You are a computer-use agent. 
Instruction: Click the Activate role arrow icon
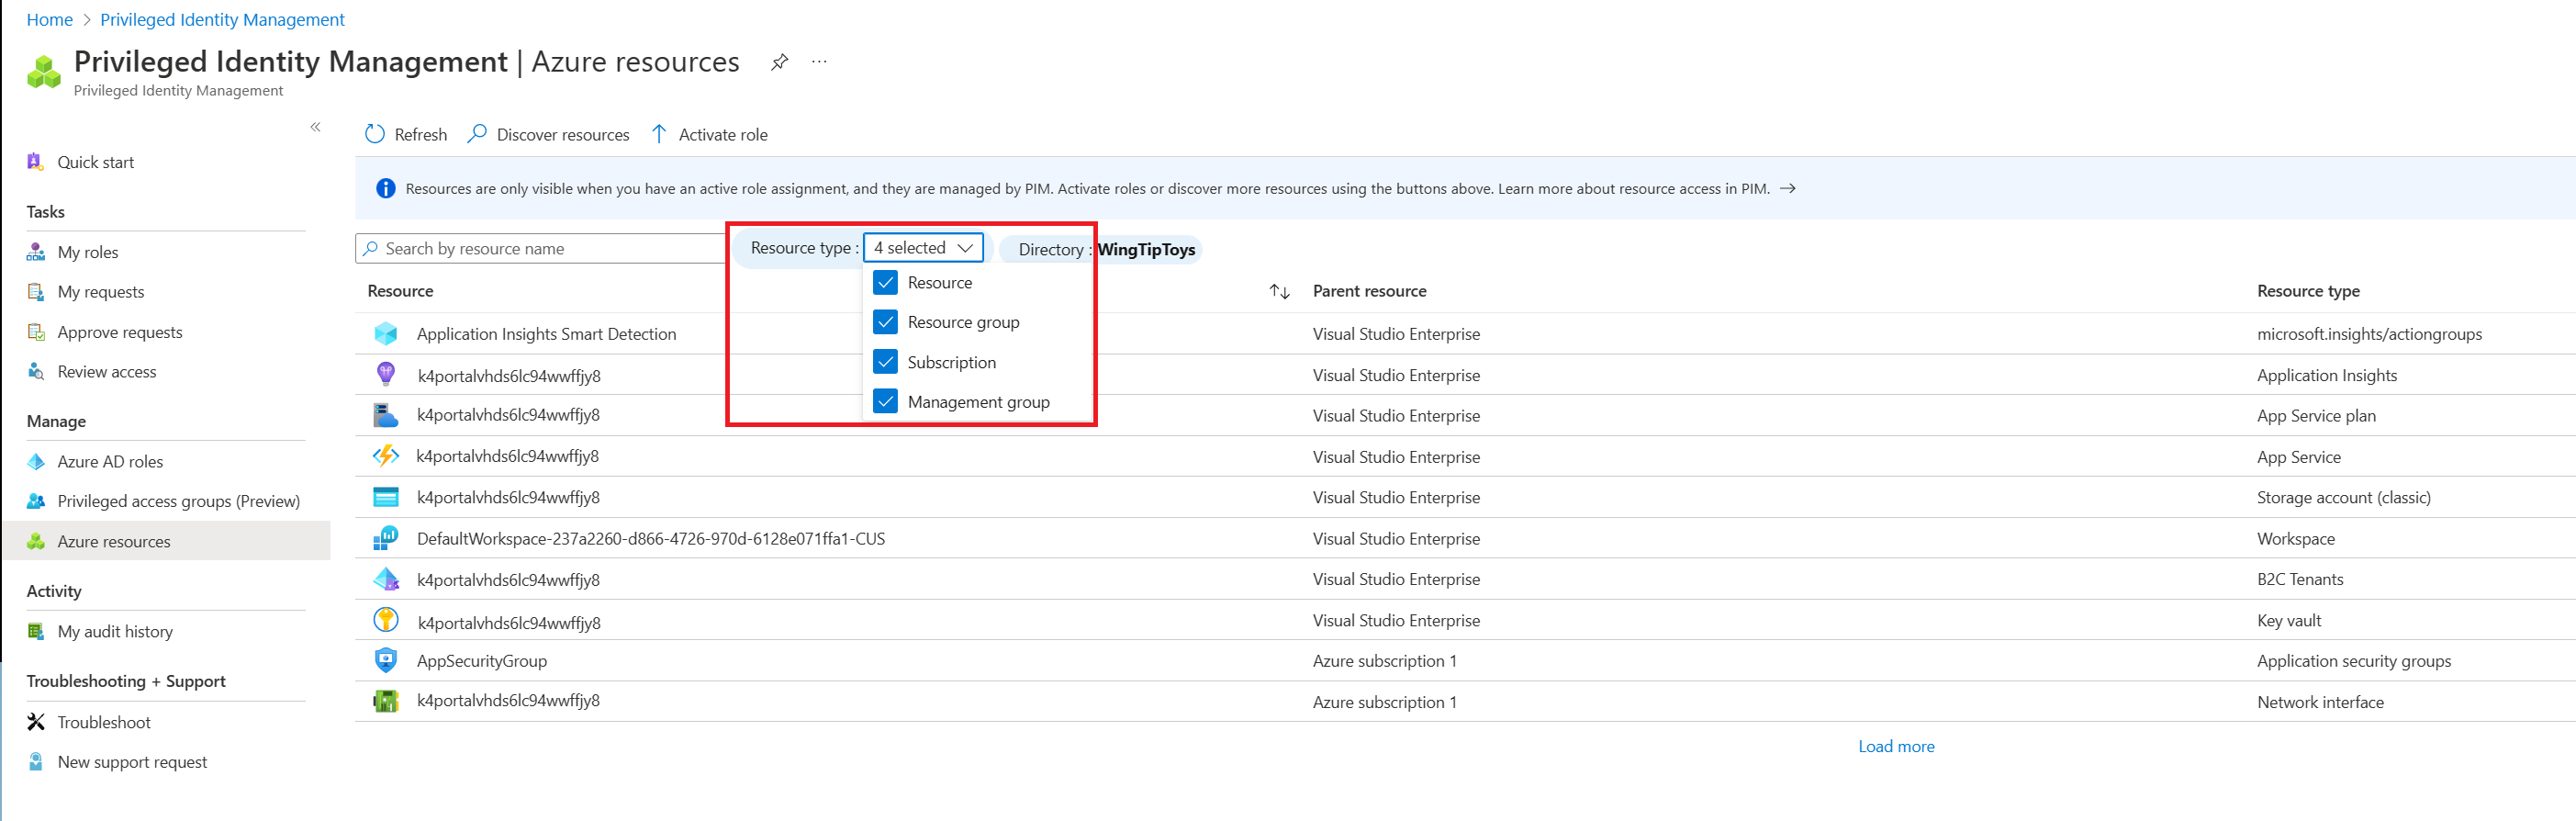659,134
